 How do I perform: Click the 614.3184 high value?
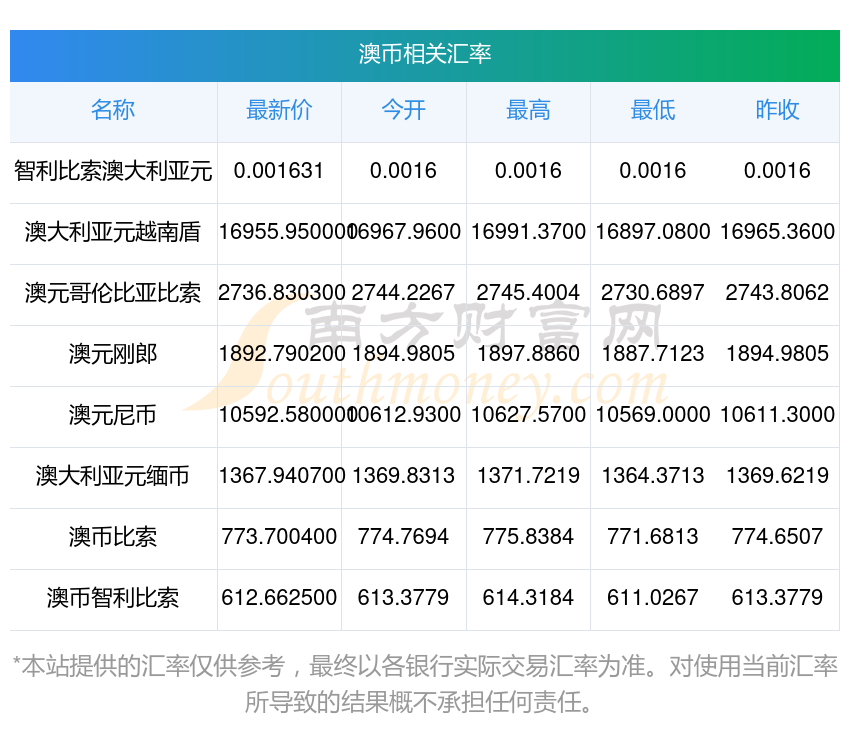click(x=528, y=598)
